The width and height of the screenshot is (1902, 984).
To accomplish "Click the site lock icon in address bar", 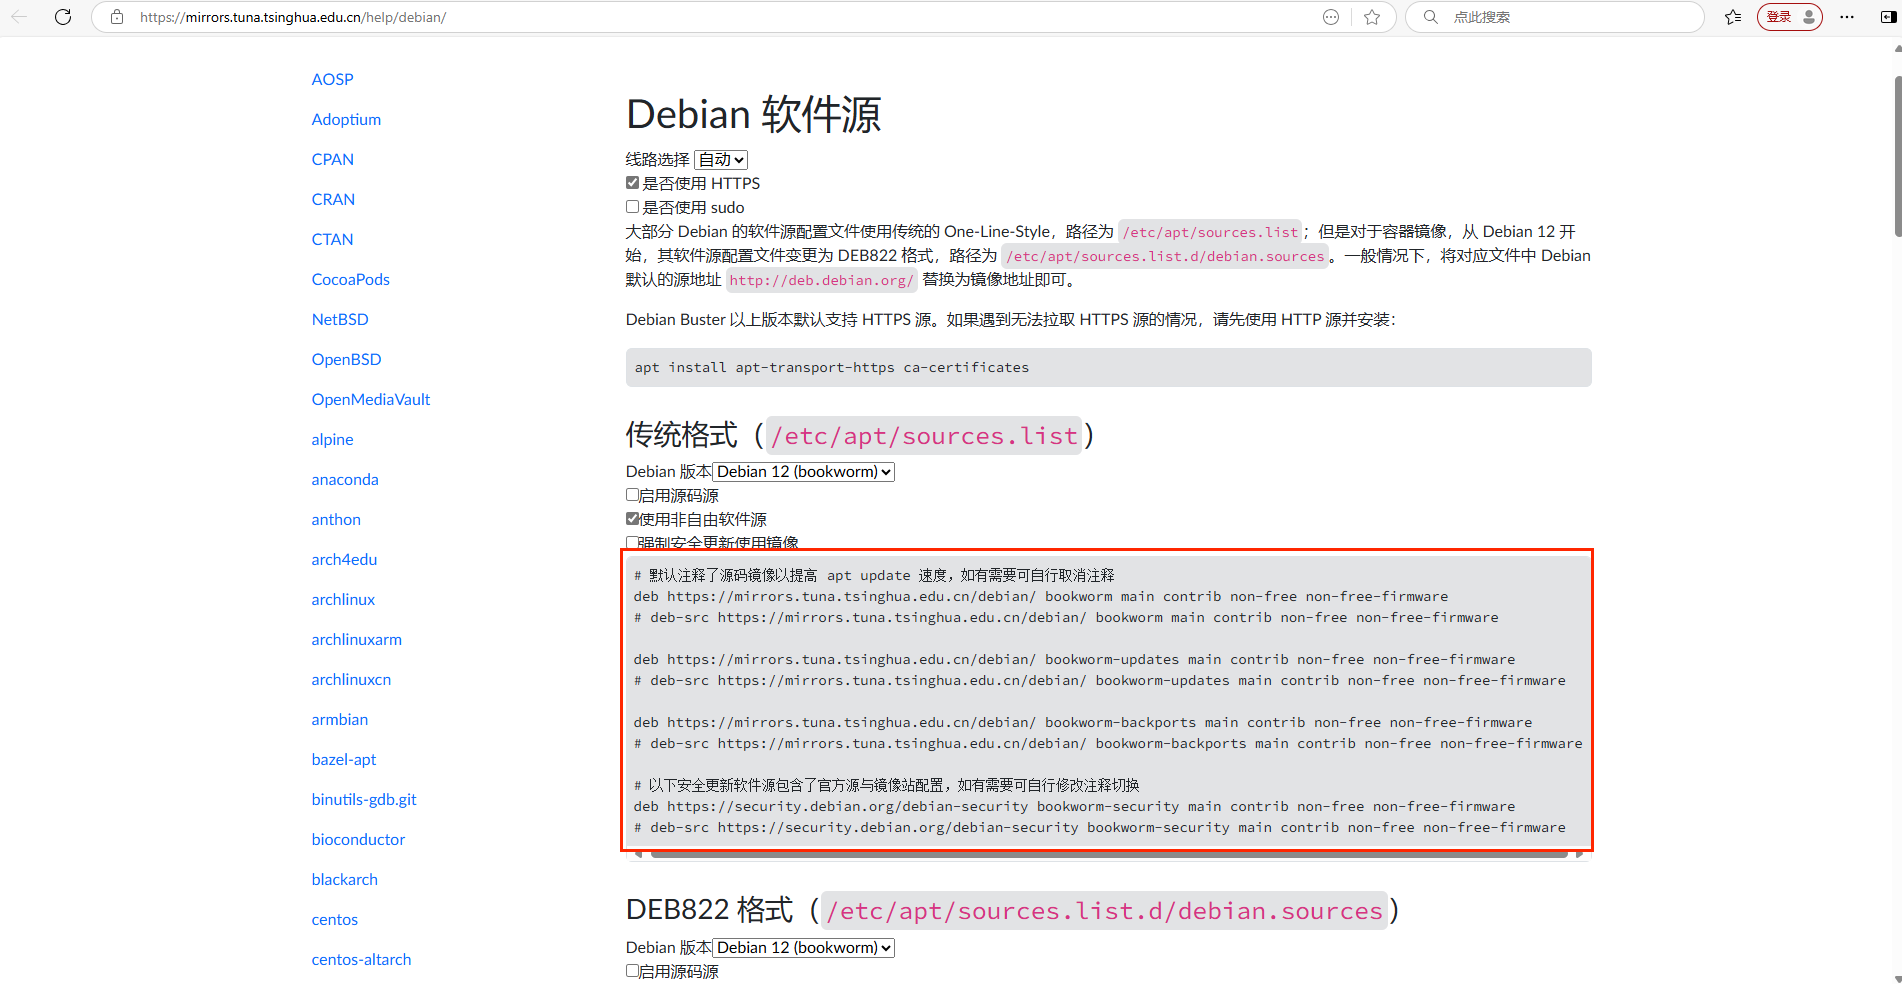I will (117, 17).
